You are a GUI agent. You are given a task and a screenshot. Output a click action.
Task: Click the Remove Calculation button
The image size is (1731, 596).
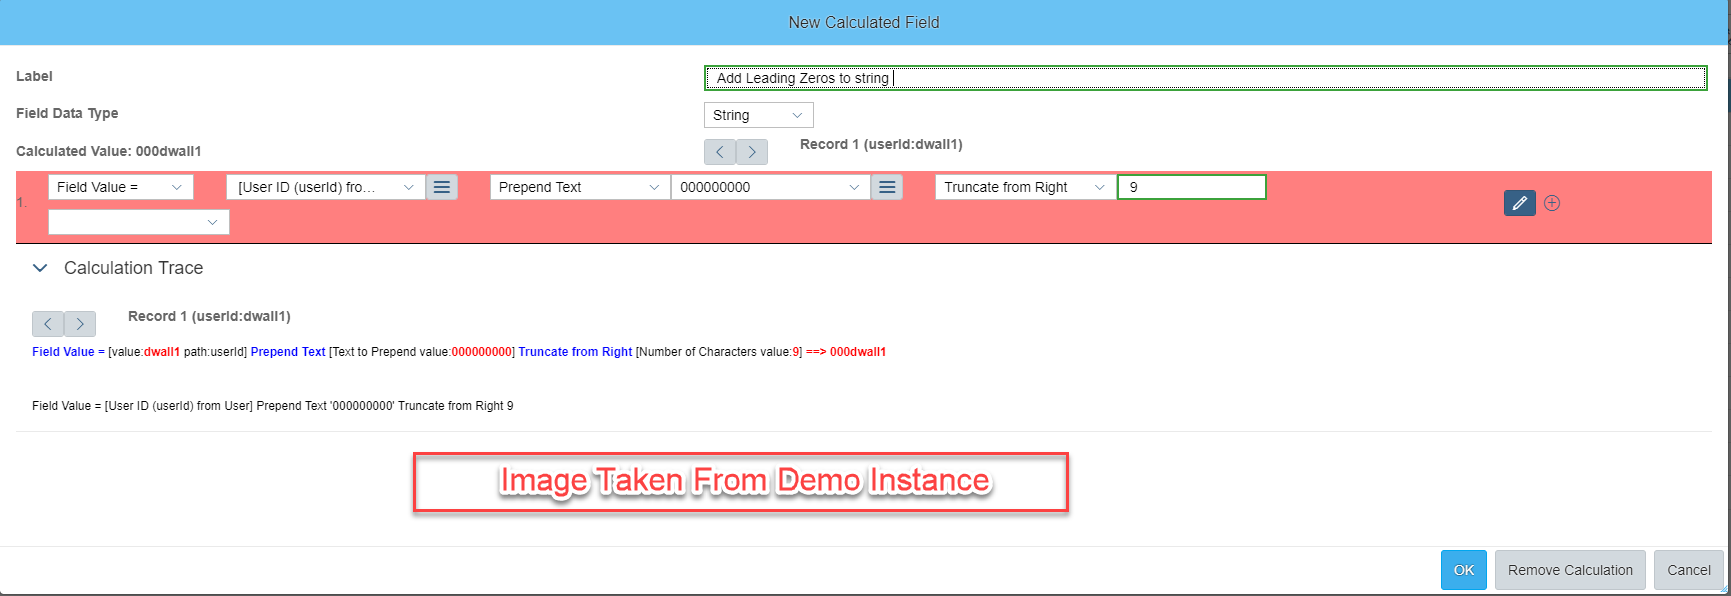[1570, 570]
